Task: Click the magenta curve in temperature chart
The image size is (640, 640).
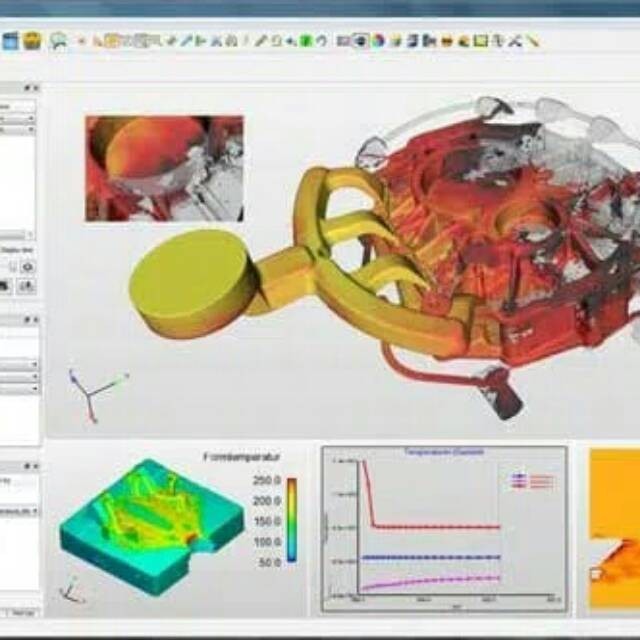Action: (x=431, y=582)
